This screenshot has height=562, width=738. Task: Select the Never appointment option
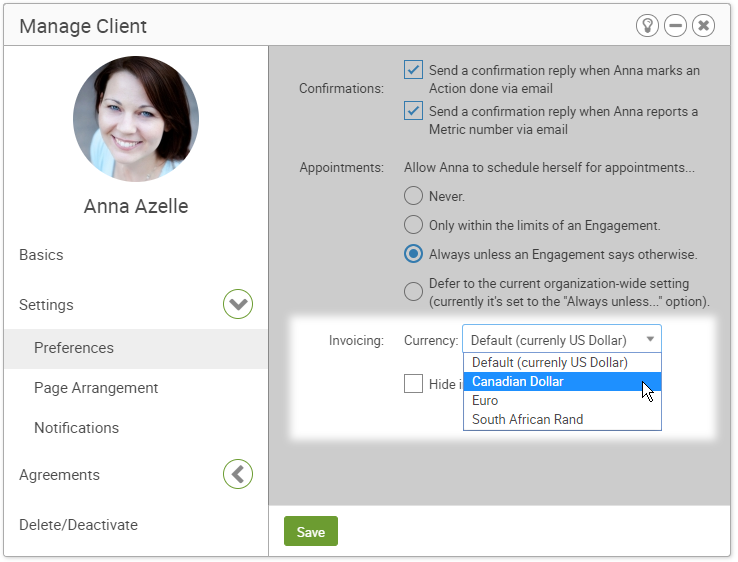413,196
